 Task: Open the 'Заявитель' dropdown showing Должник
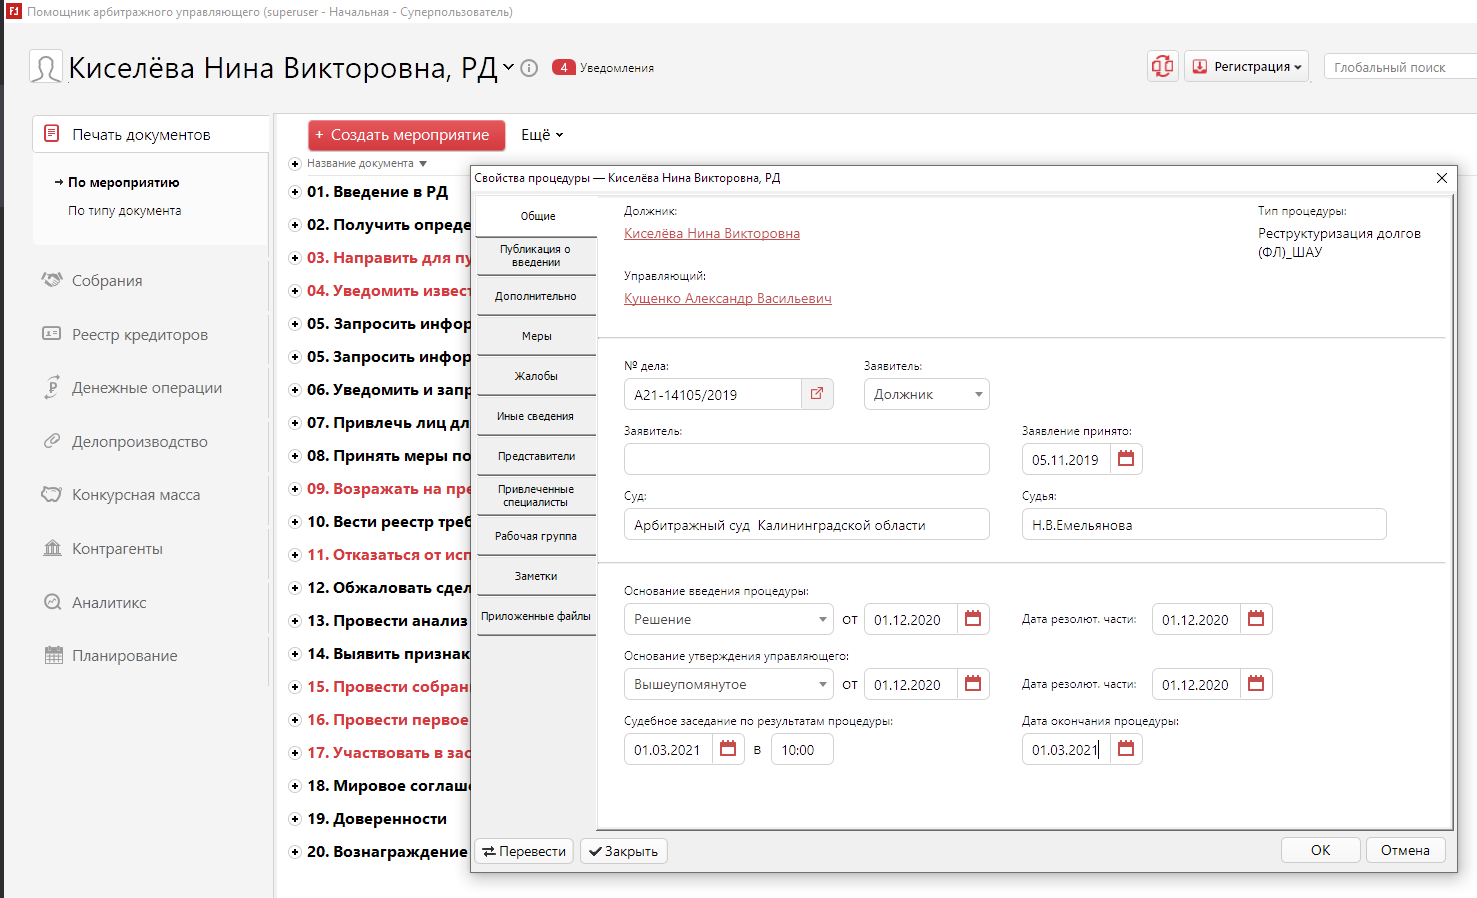tap(926, 394)
